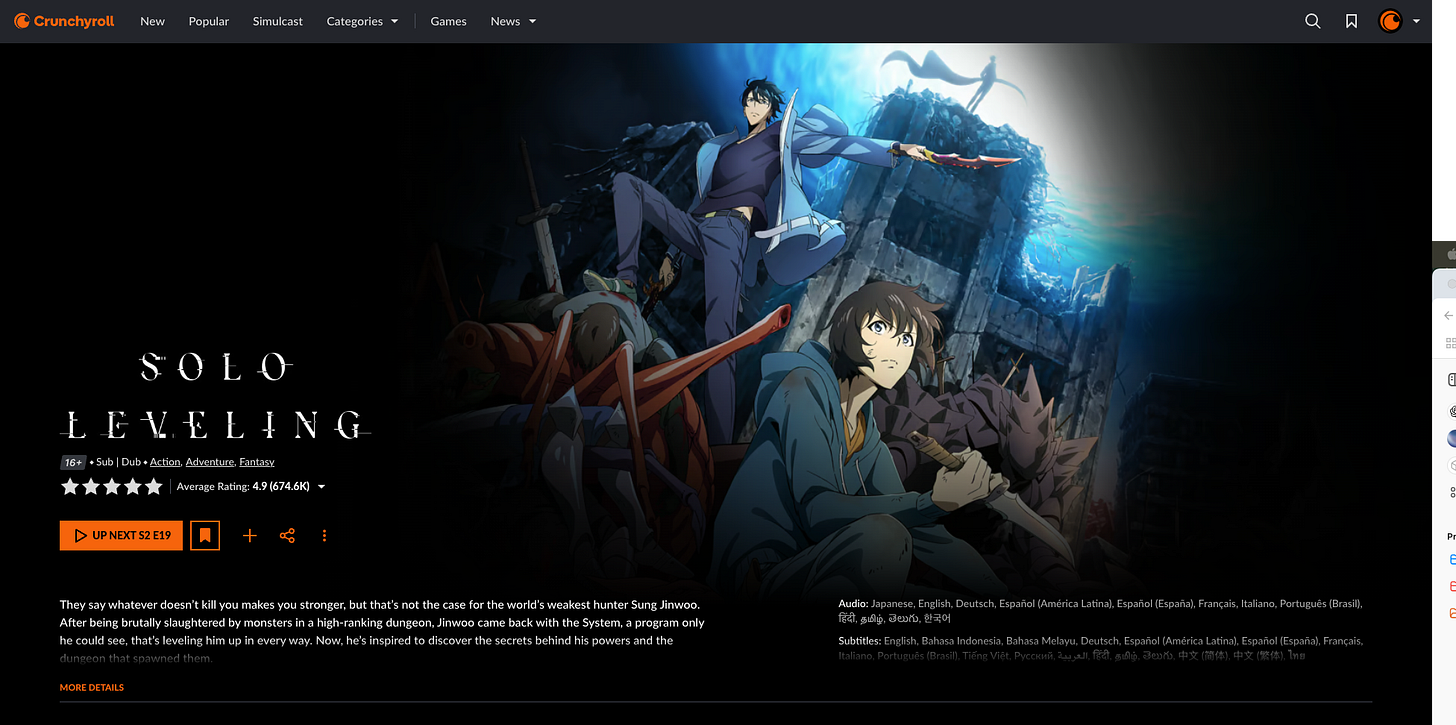The image size is (1456, 725).
Task: Expand the account menu arrow
Action: pos(1416,21)
